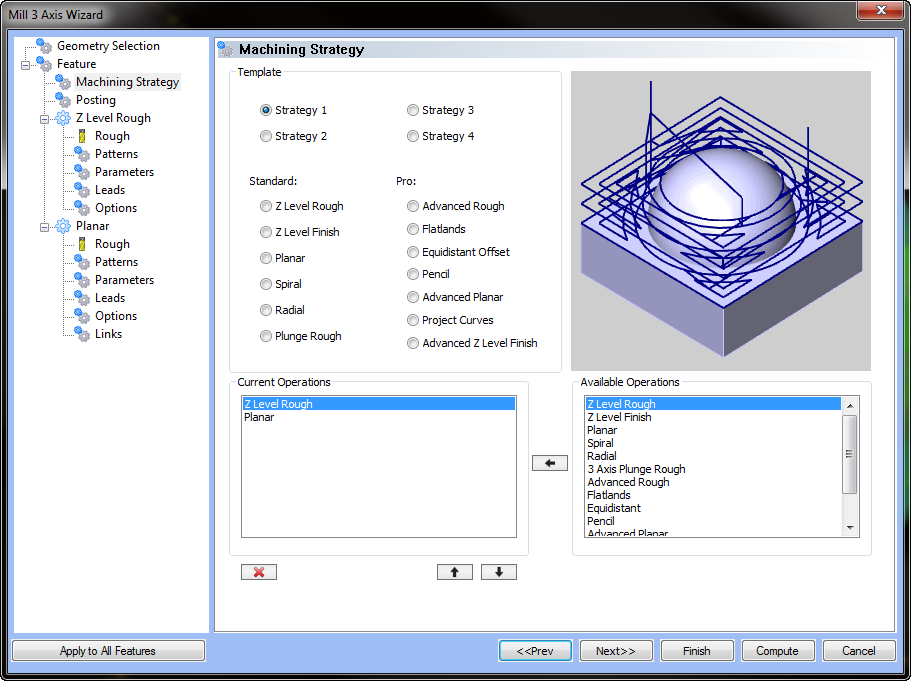Click the Patterns gear icon under Planar
The image size is (911, 681).
[x=80, y=262]
